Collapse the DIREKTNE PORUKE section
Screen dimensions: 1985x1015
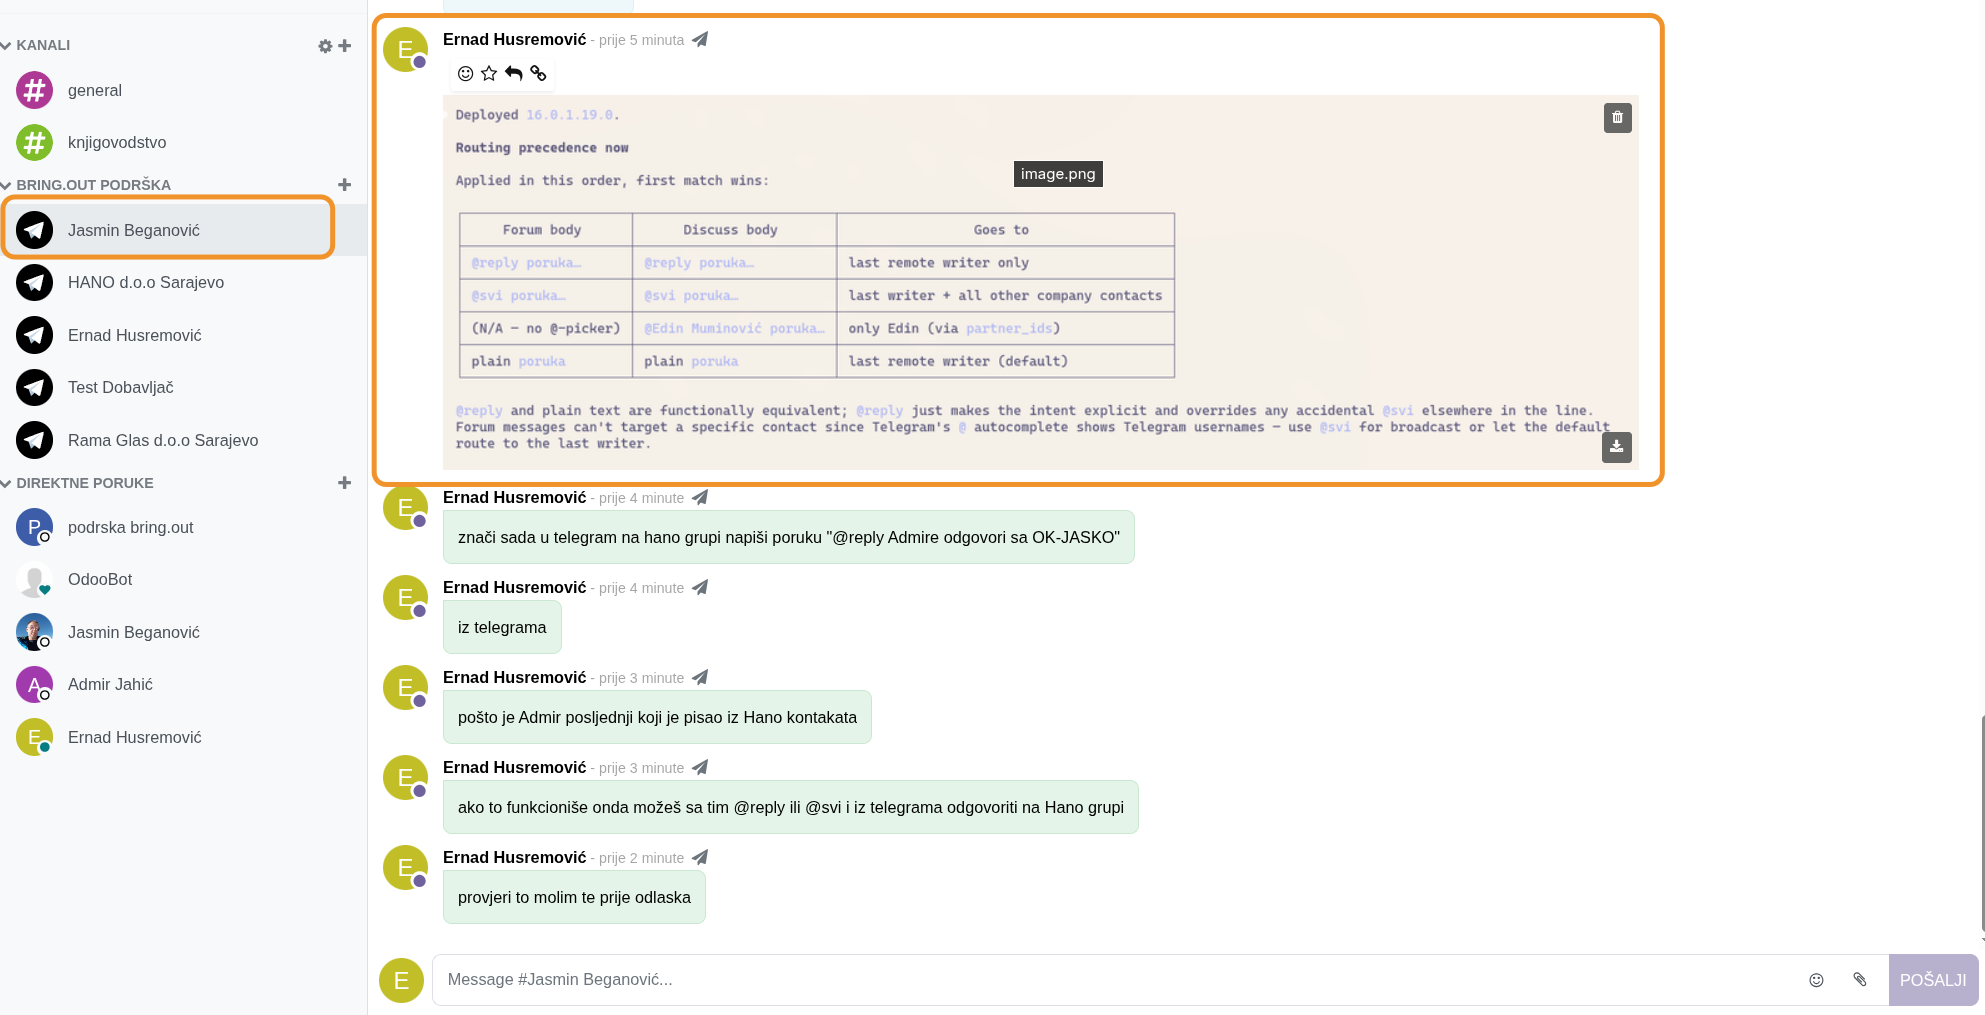(x=7, y=484)
